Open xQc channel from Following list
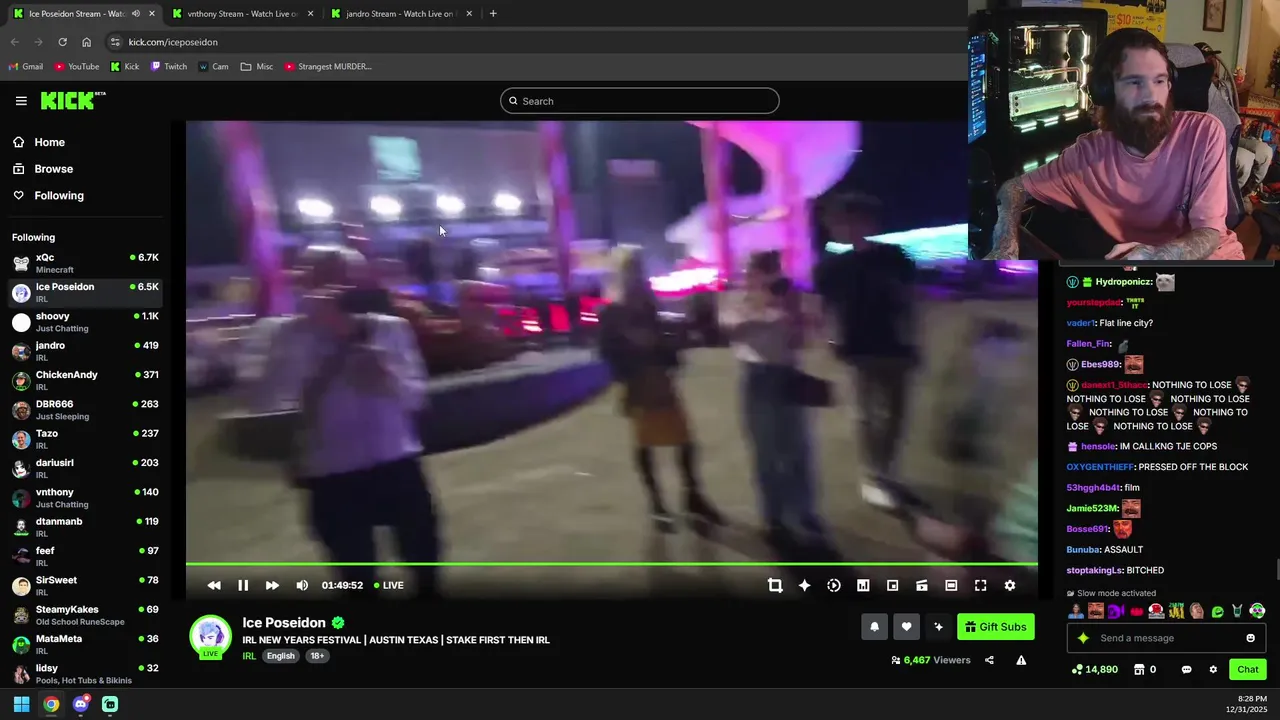The image size is (1280, 720). [85, 263]
